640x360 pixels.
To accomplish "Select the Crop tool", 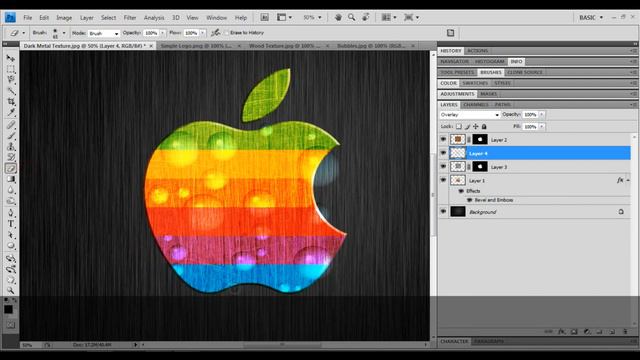I will 11,101.
